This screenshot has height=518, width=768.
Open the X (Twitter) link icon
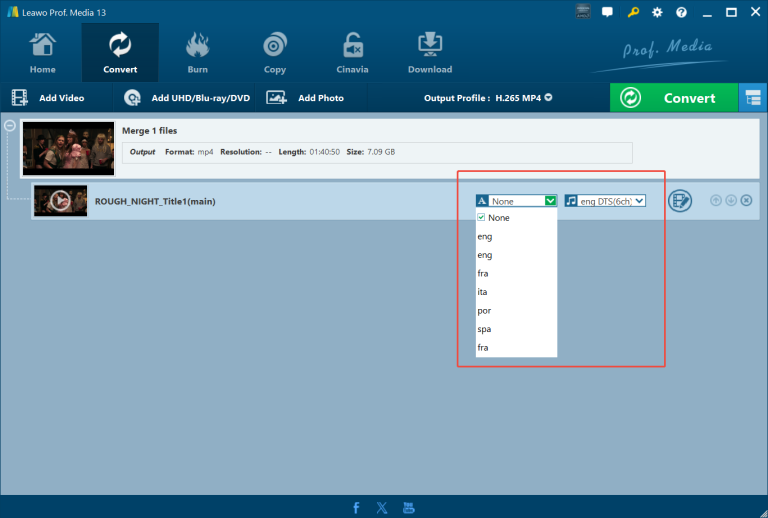pyautogui.click(x=382, y=508)
